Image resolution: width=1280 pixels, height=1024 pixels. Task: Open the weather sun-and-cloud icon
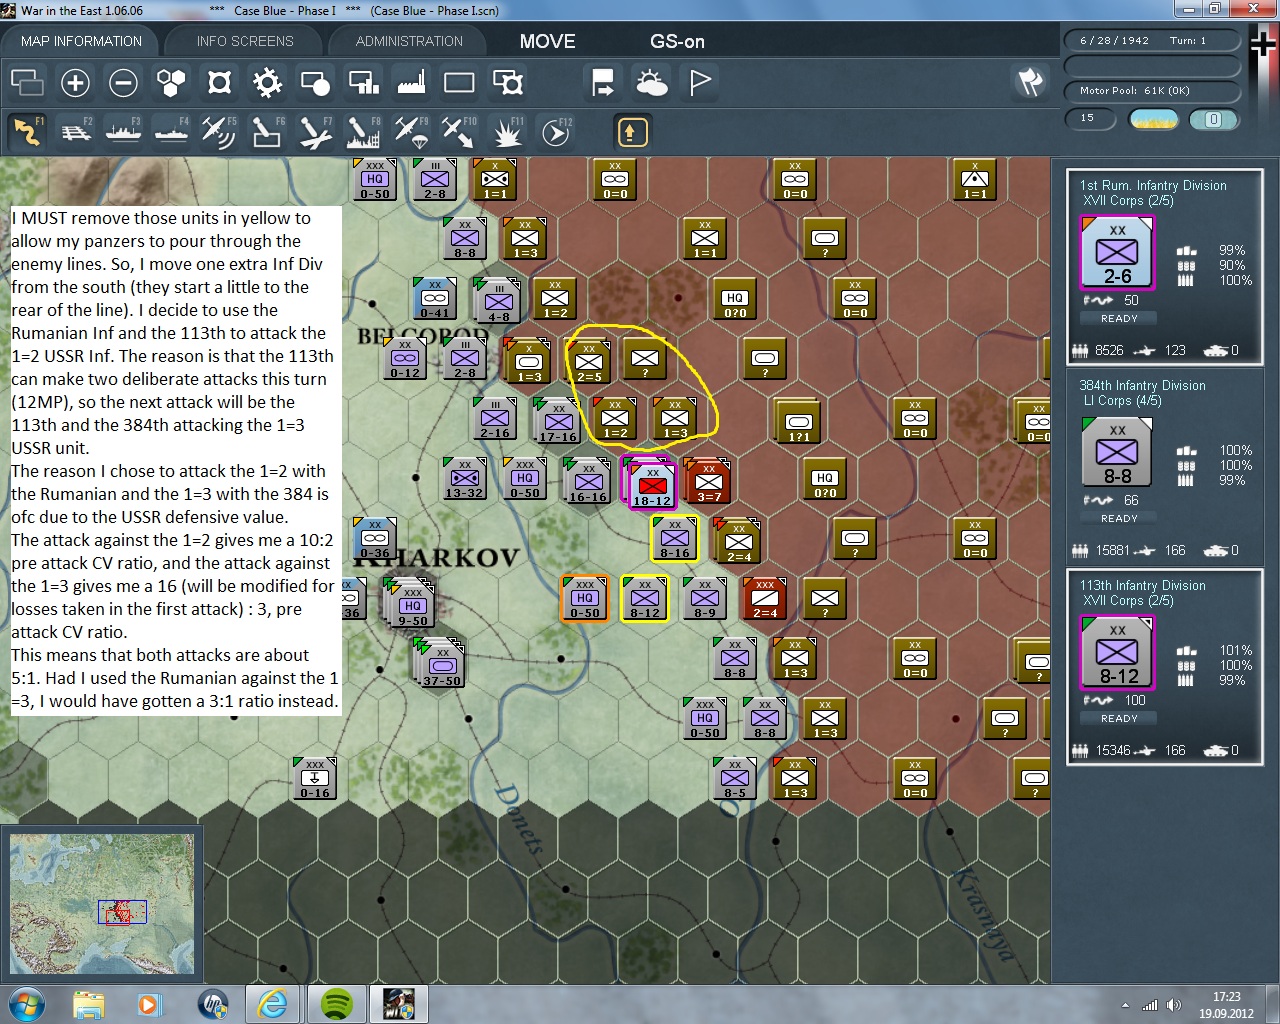point(651,82)
